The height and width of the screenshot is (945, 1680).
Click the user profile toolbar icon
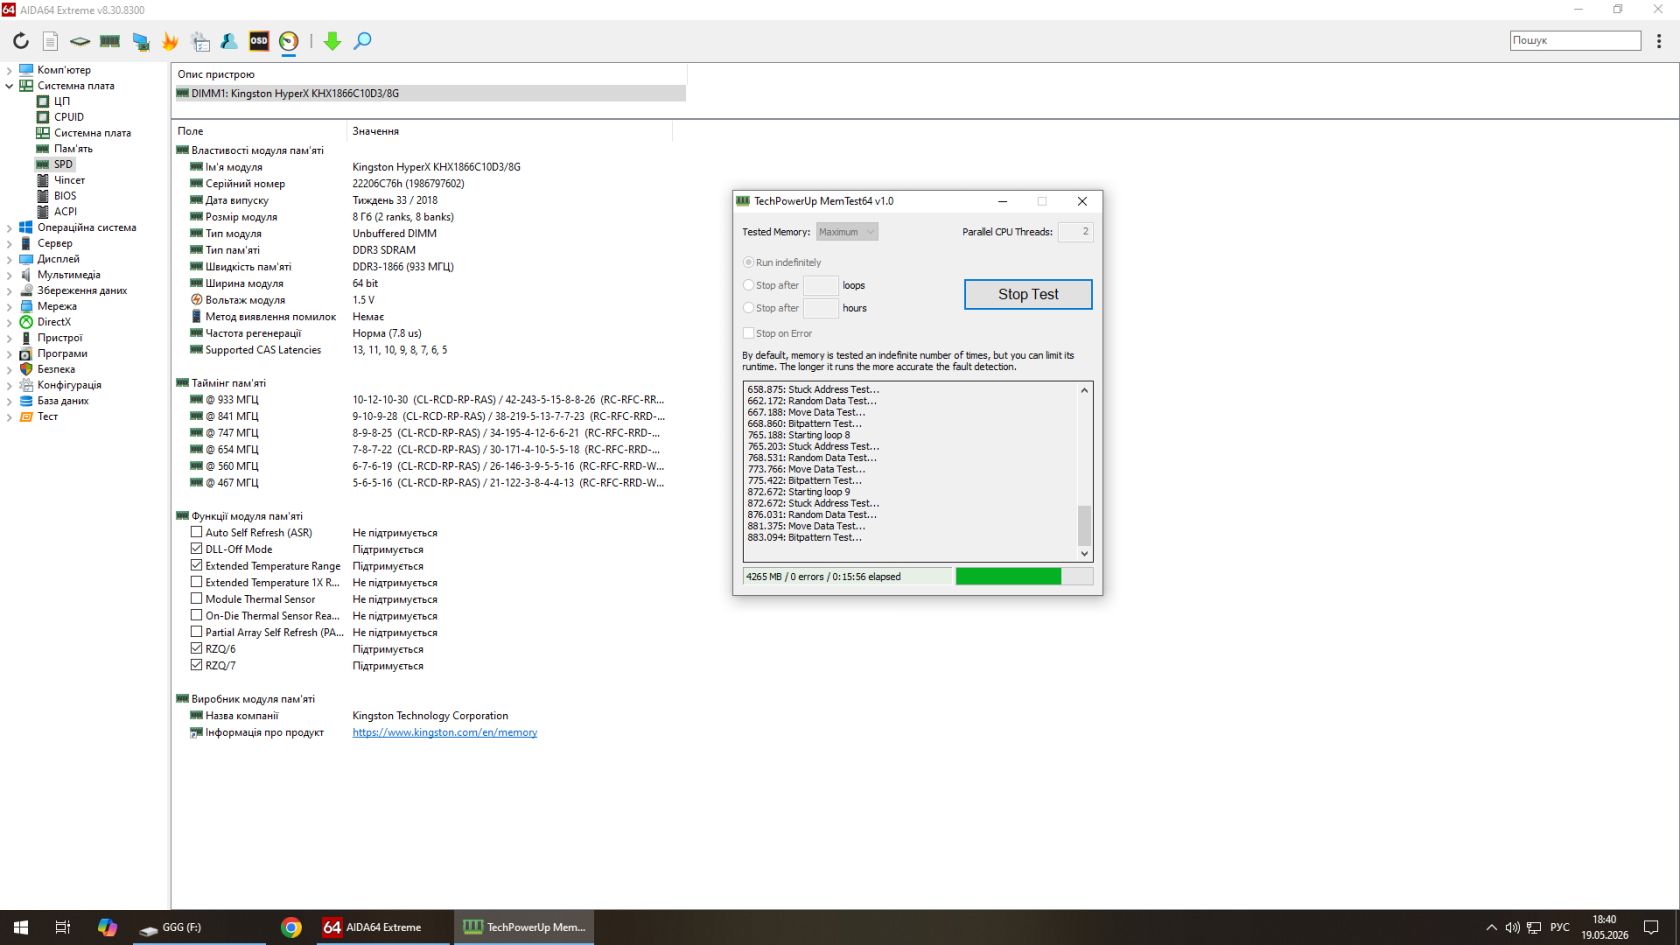pos(229,41)
